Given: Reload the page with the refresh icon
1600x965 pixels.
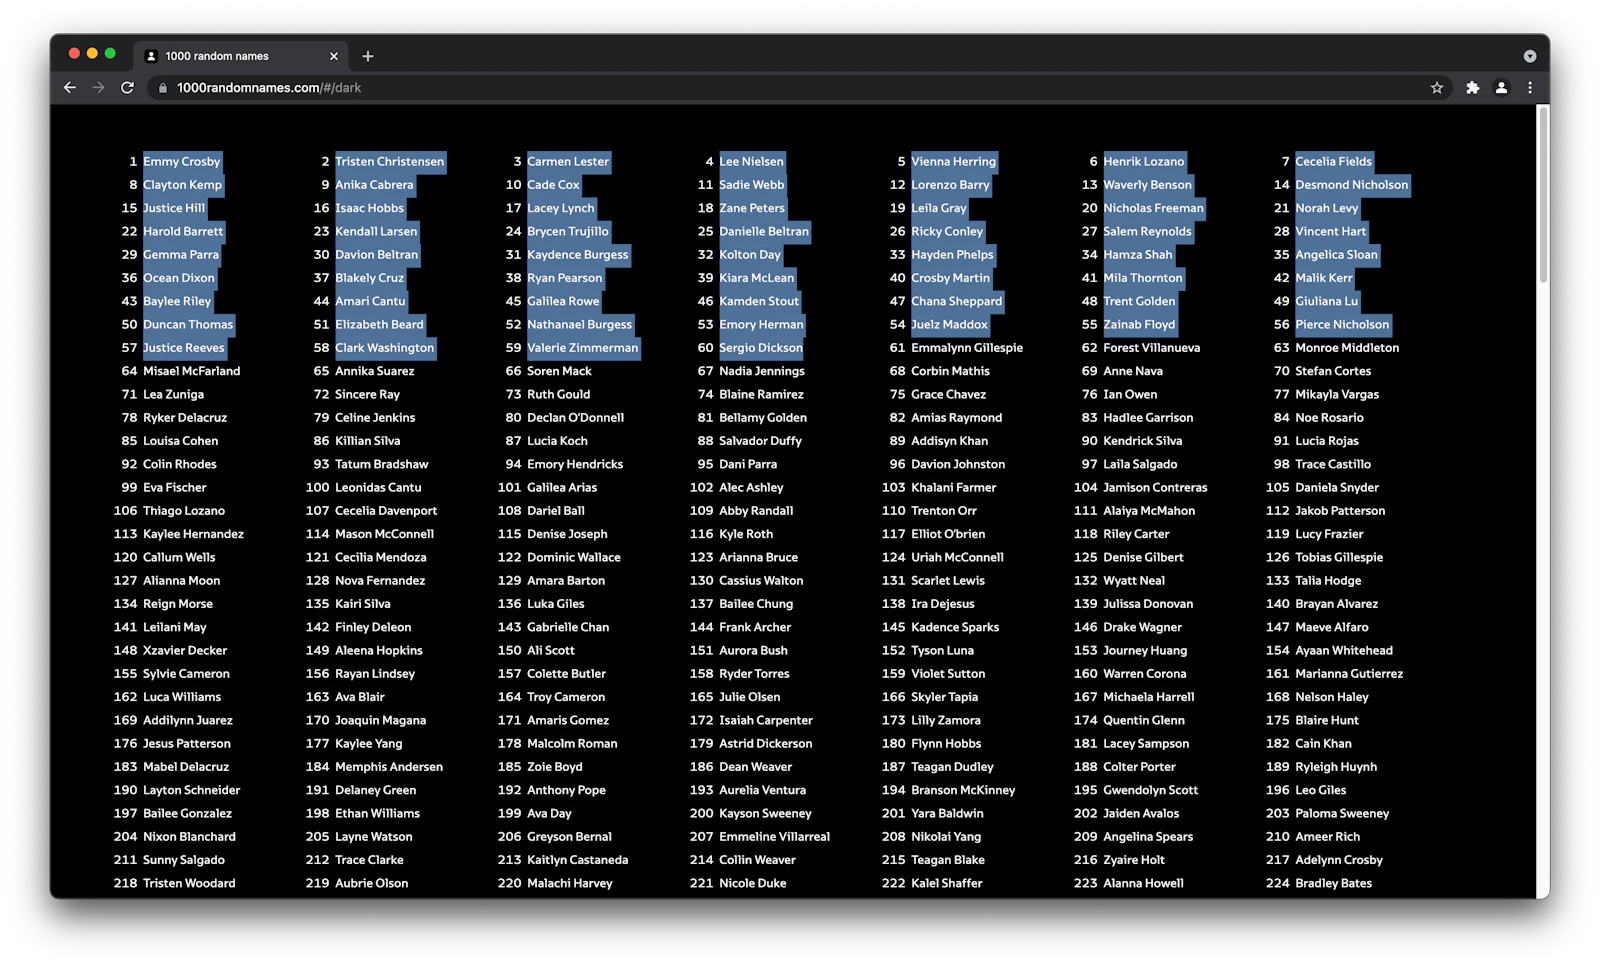Looking at the screenshot, I should pyautogui.click(x=127, y=88).
